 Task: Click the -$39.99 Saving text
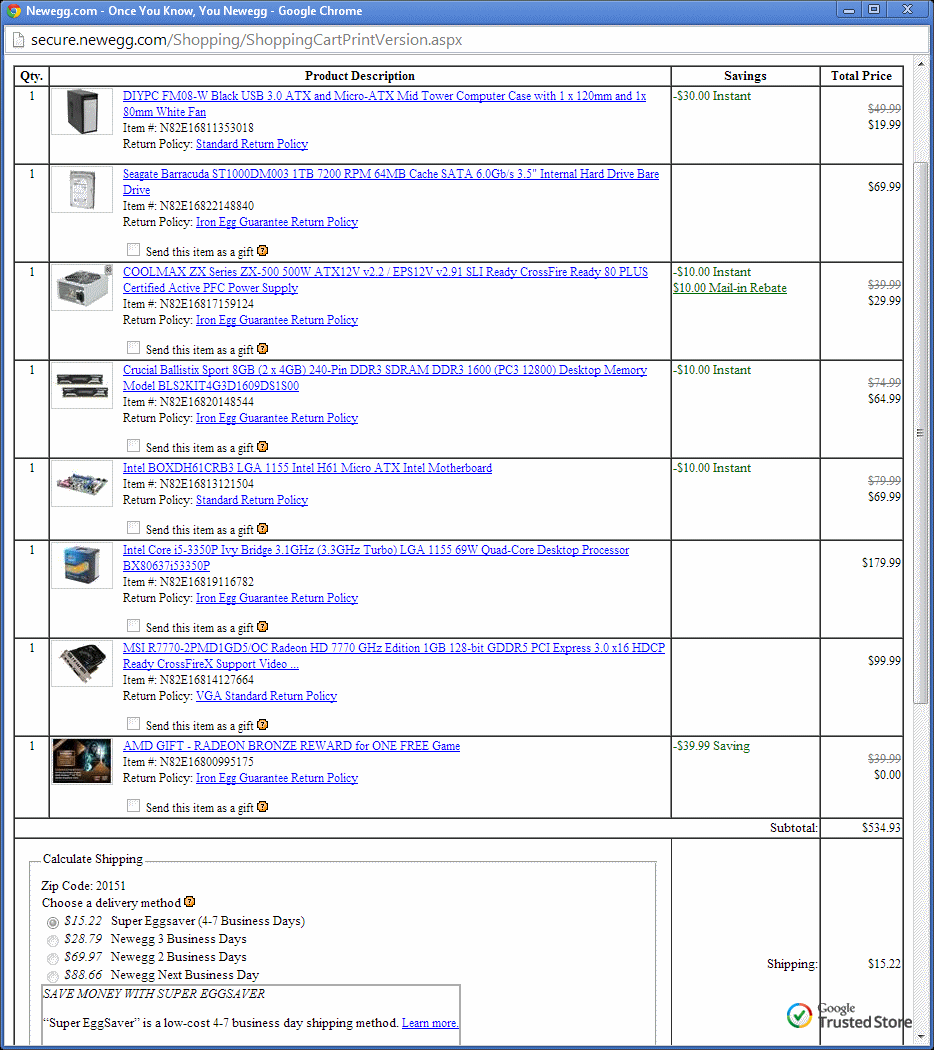click(x=712, y=746)
